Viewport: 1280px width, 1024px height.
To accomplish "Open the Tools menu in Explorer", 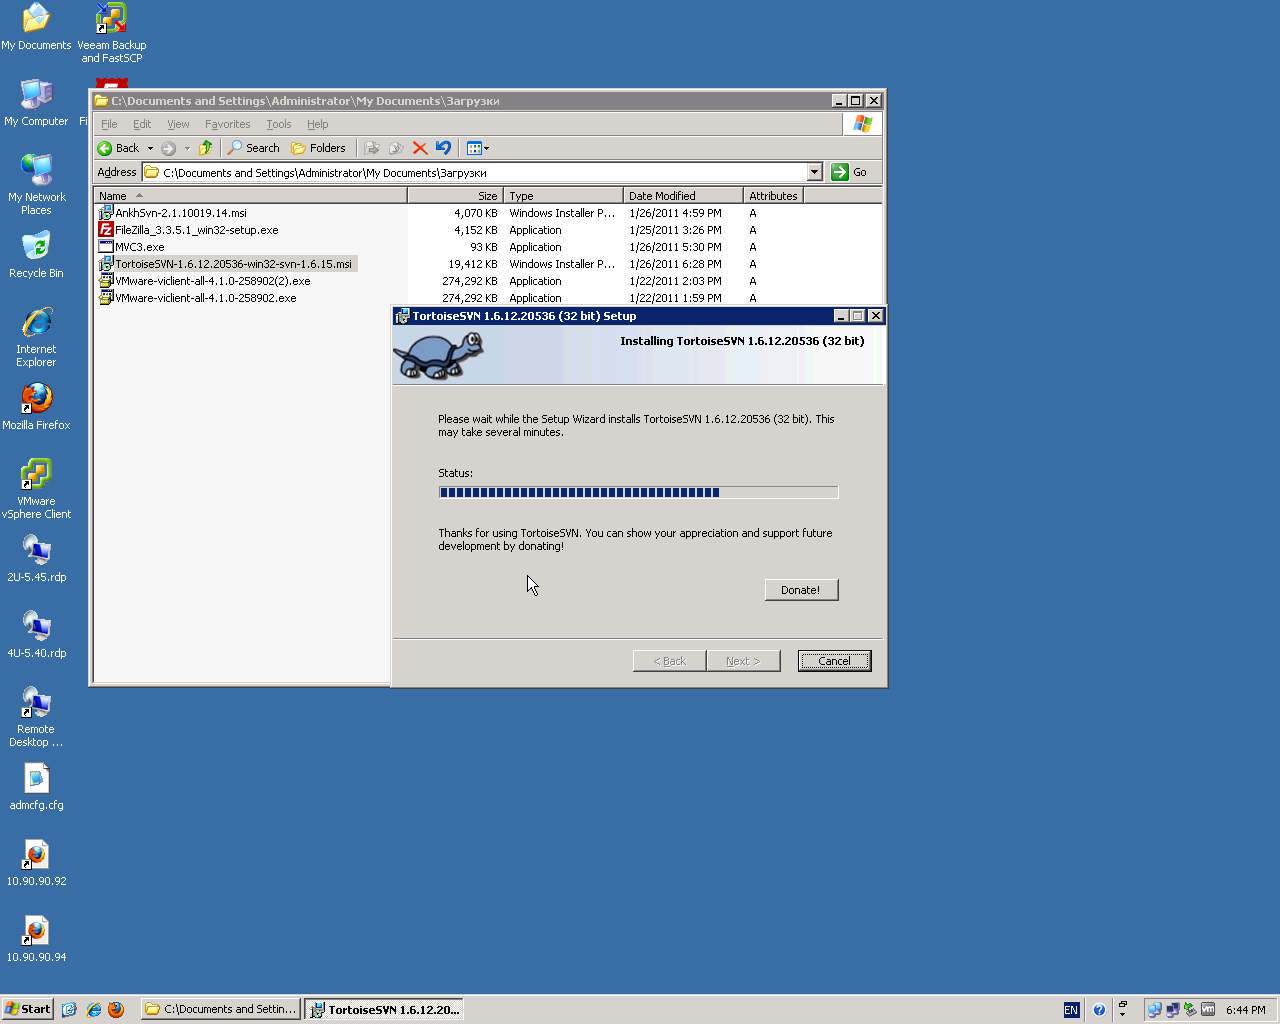I will [x=279, y=124].
